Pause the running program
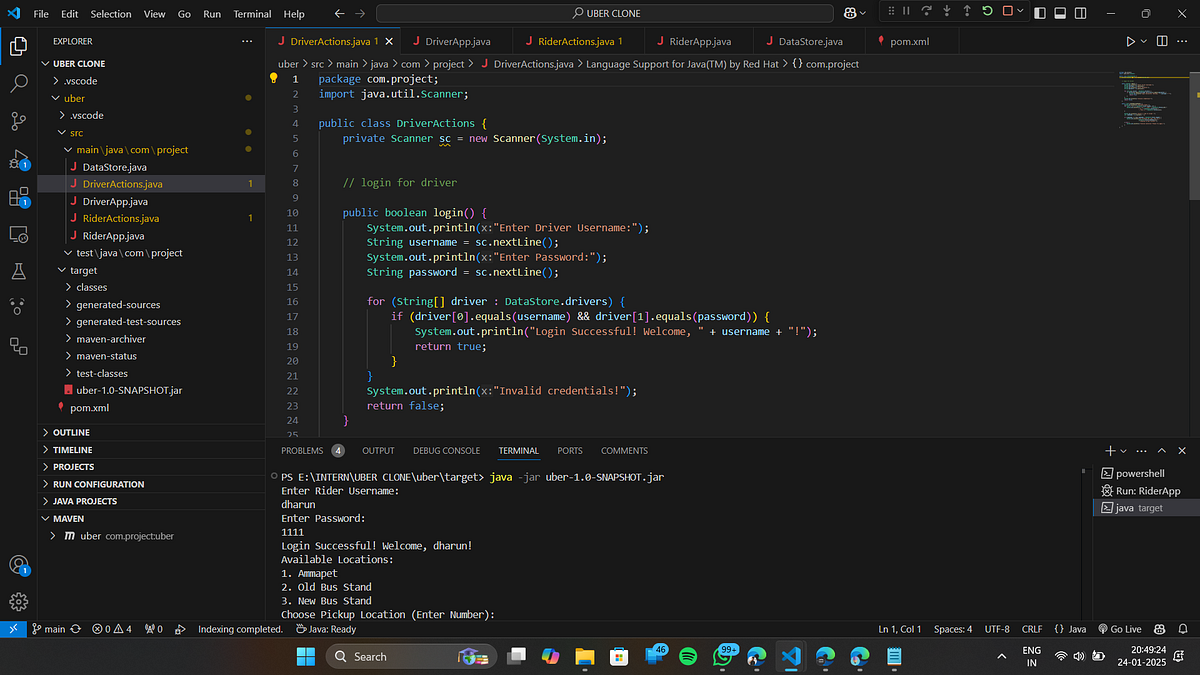1200x675 pixels. coord(906,11)
